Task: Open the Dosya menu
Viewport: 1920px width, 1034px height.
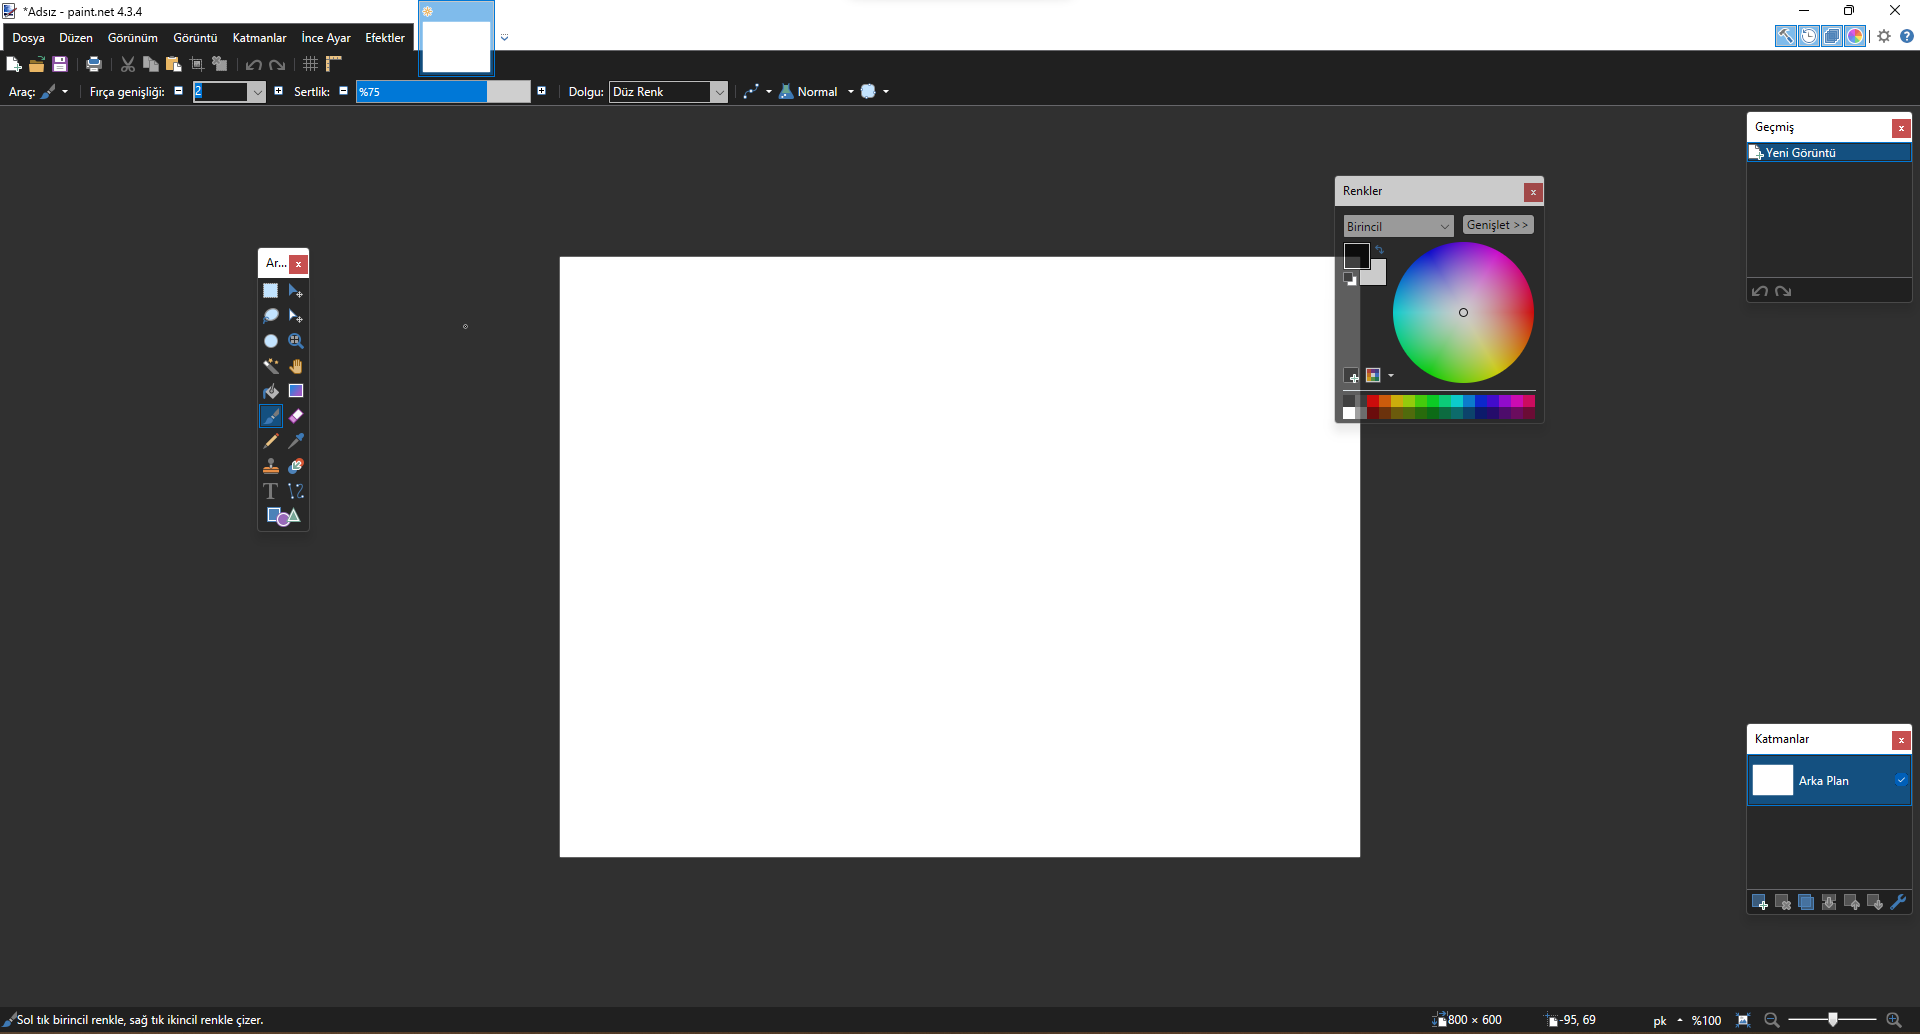Action: [x=28, y=37]
